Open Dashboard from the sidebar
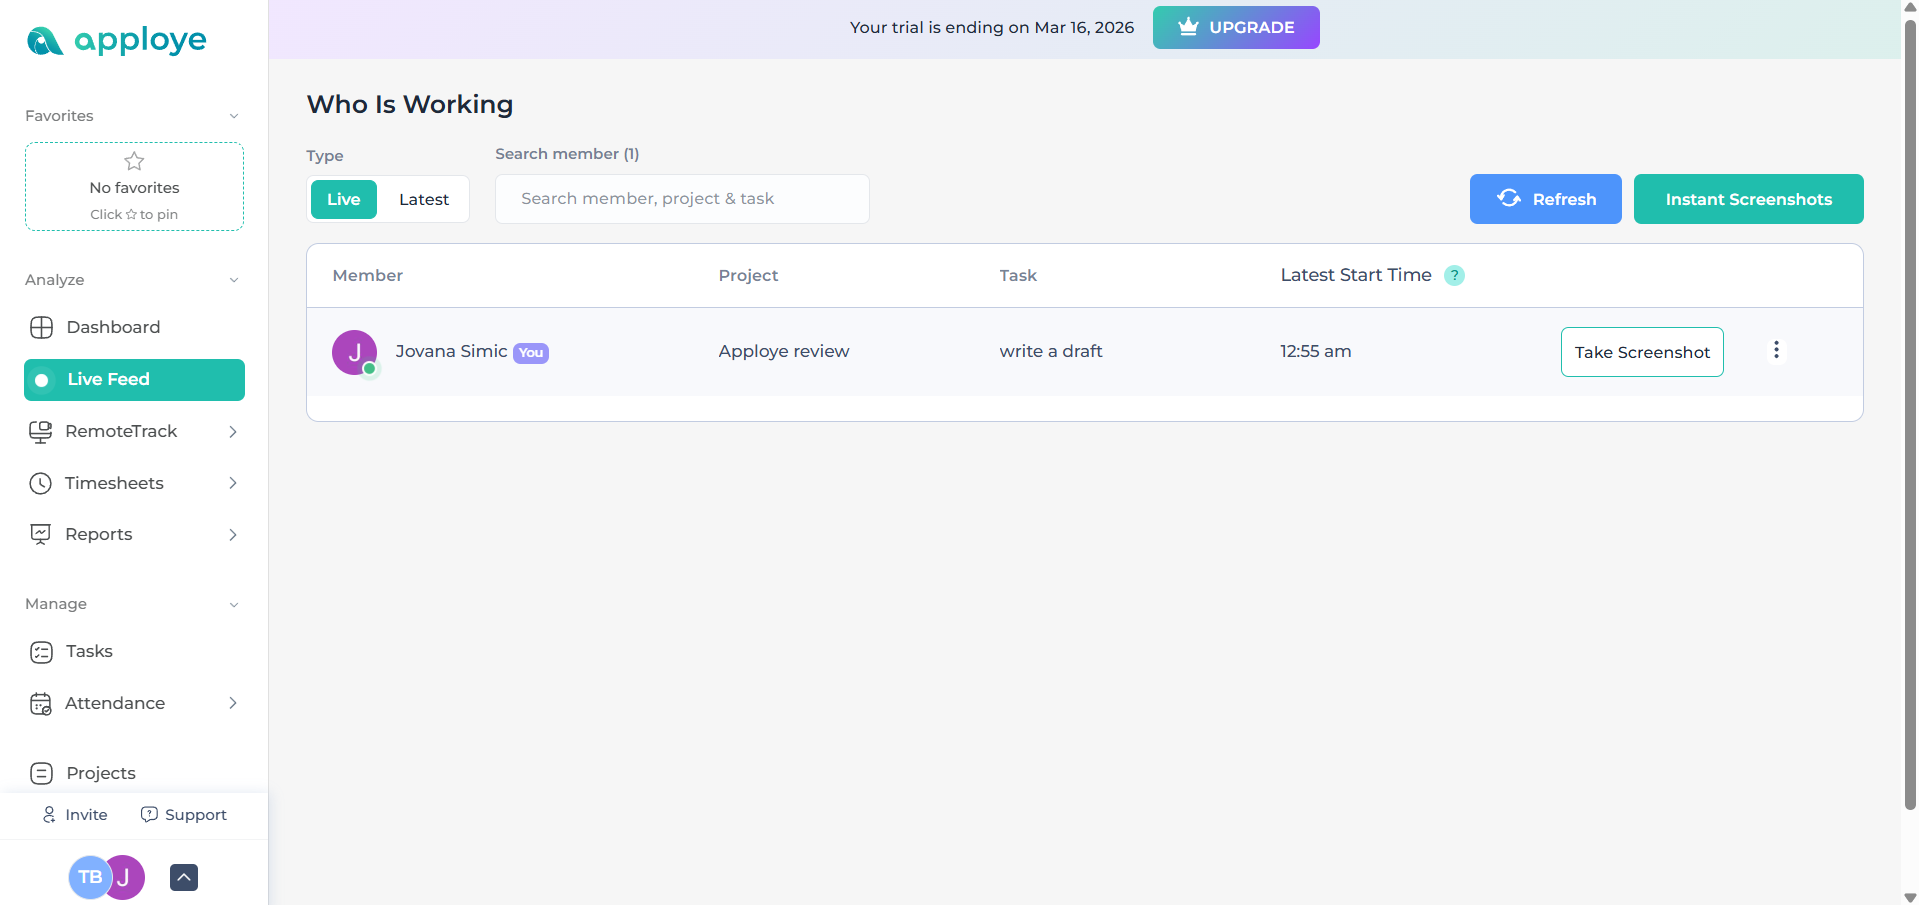The width and height of the screenshot is (1919, 905). (x=112, y=327)
